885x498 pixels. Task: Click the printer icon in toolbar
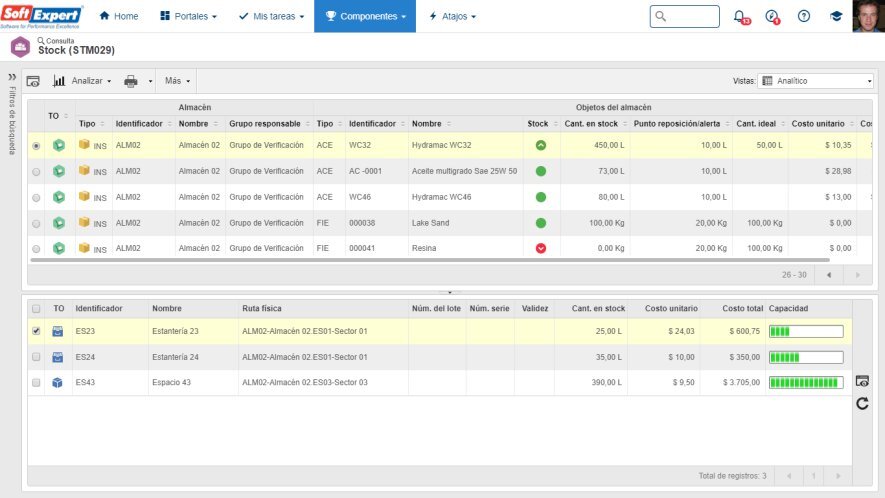131,81
